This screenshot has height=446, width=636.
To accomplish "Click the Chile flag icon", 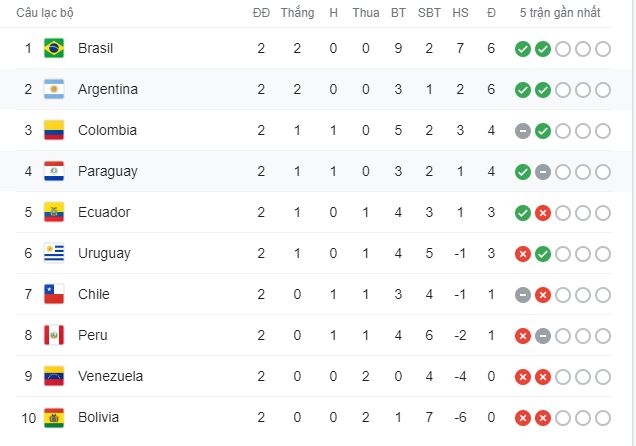I will 54,294.
